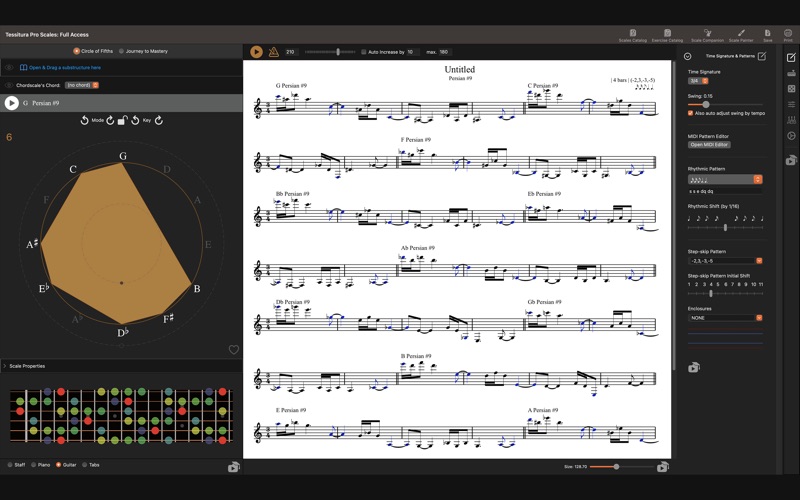Select Piano view radio button
The height and width of the screenshot is (500, 800).
click(x=34, y=465)
